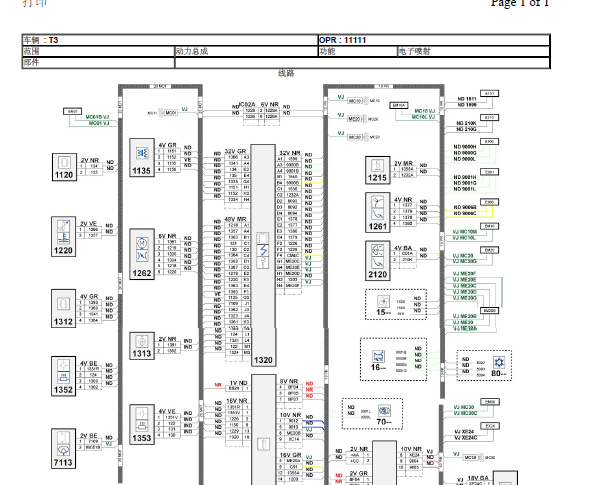This screenshot has height=485, width=608.
Task: Select the EM10A splice box
Action: 399,105
